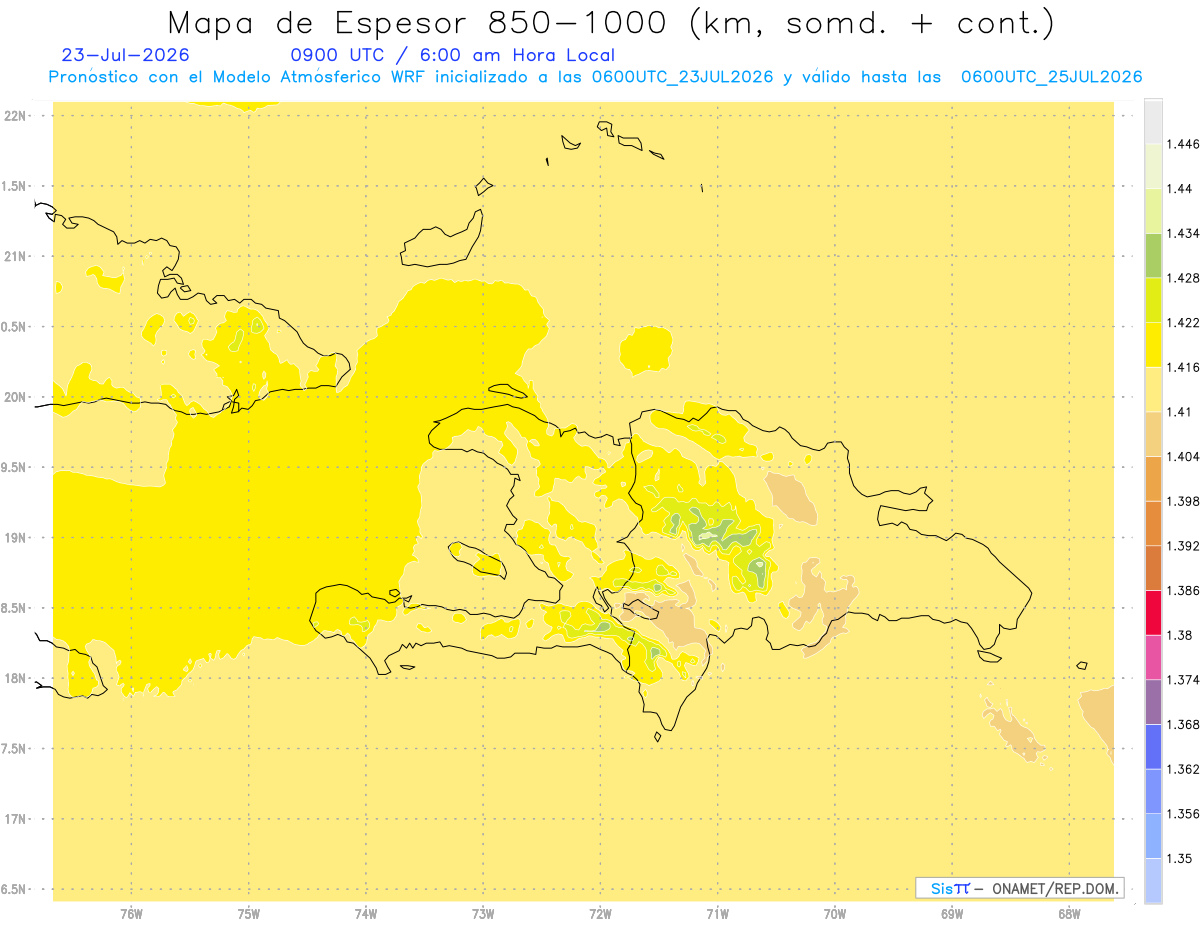1200x927 pixels.
Task: Click the '19N' latitude label
Action: coord(14,537)
